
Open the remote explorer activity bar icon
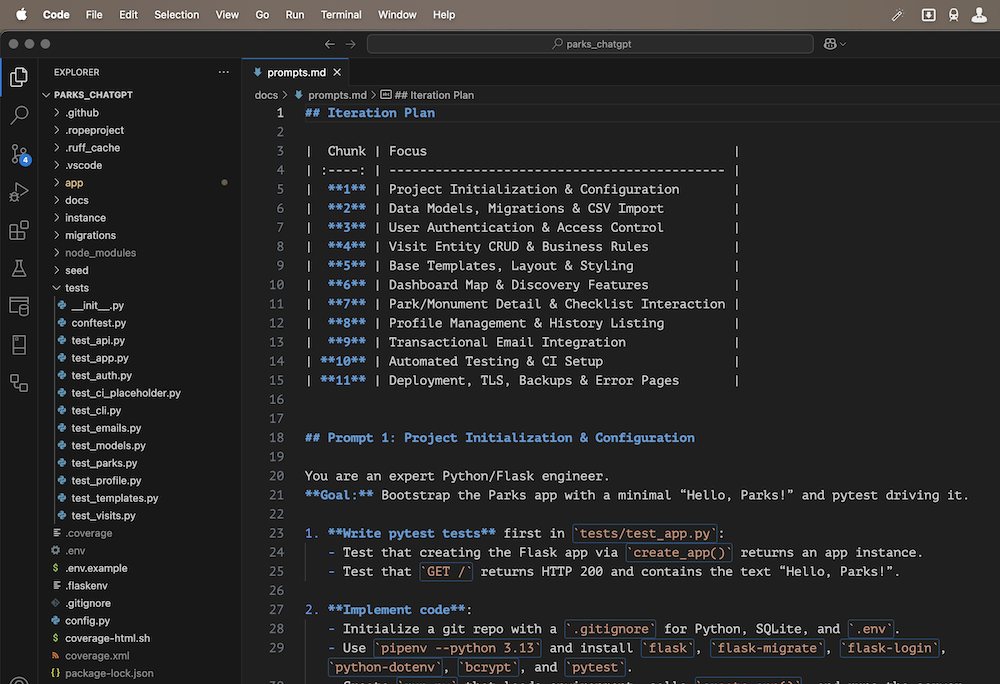tap(19, 307)
